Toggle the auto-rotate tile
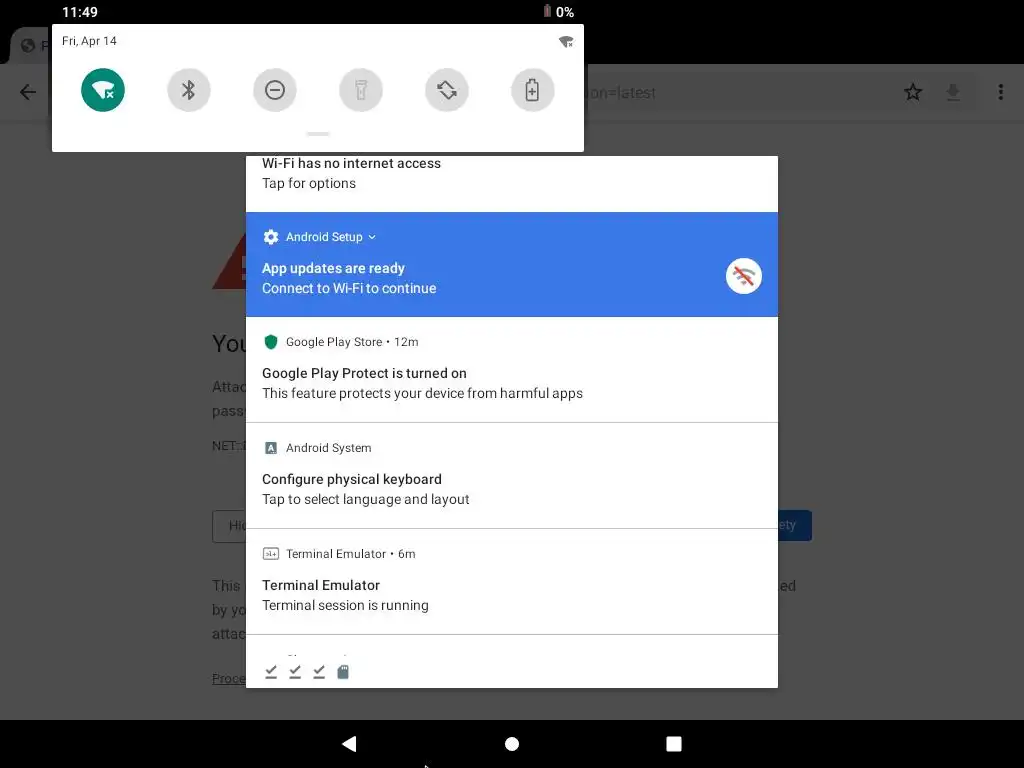Image resolution: width=1024 pixels, height=768 pixels. coord(447,90)
